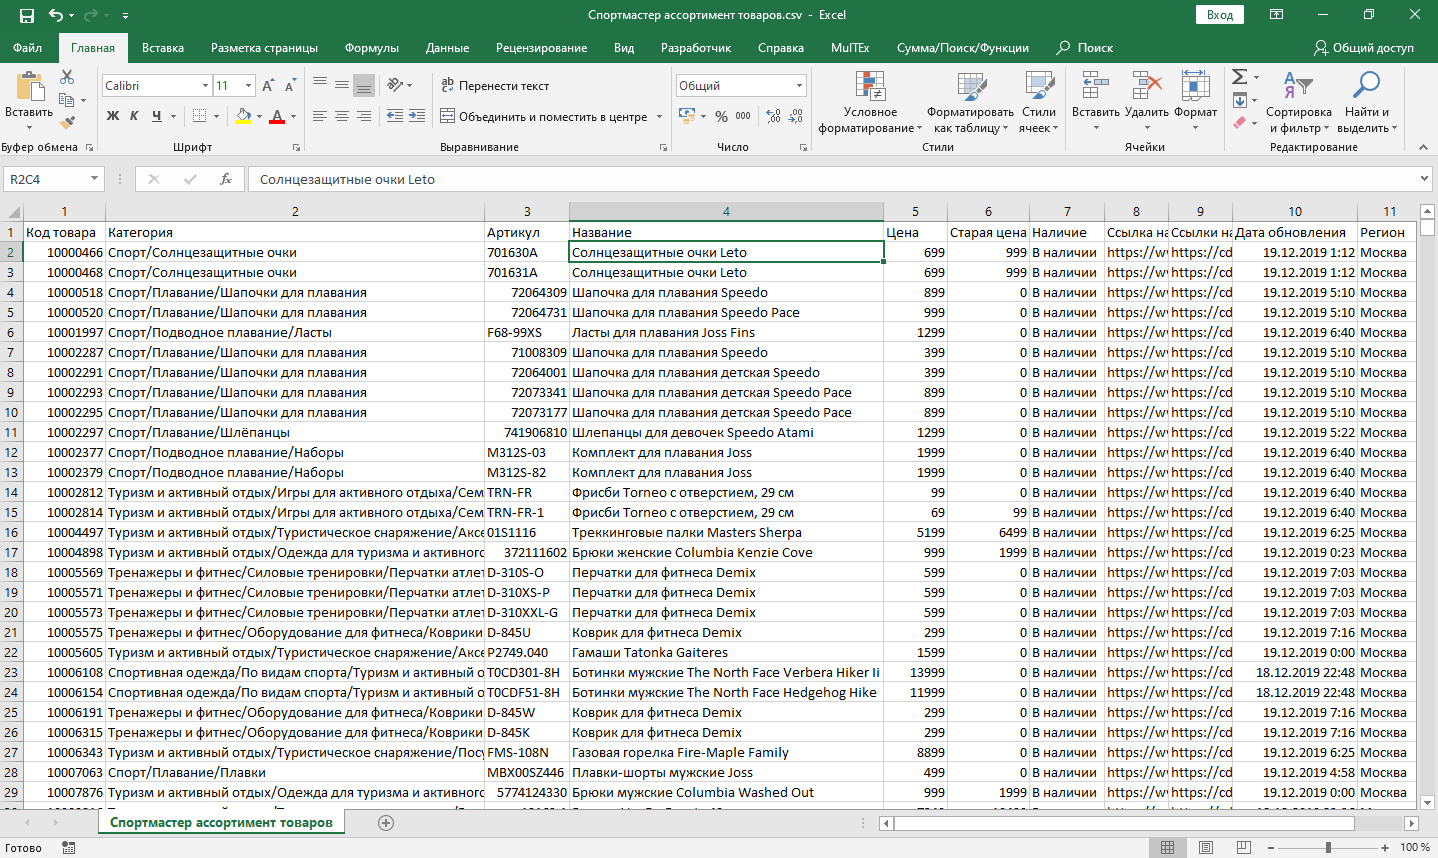Image resolution: width=1438 pixels, height=858 pixels.
Task: Switch to the Формулы tab
Action: (372, 48)
